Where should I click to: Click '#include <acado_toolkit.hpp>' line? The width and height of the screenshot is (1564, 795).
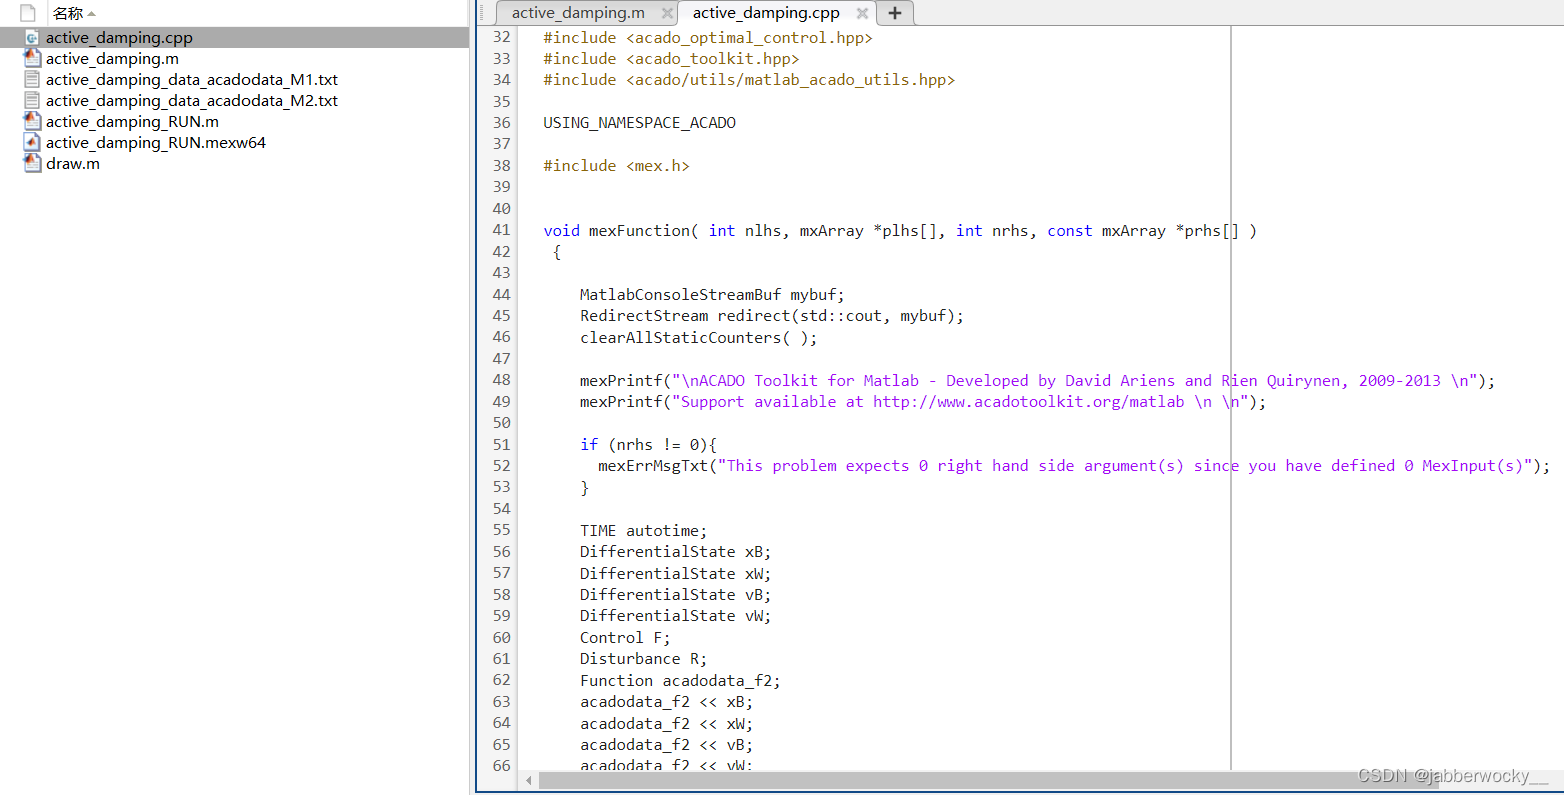click(671, 59)
